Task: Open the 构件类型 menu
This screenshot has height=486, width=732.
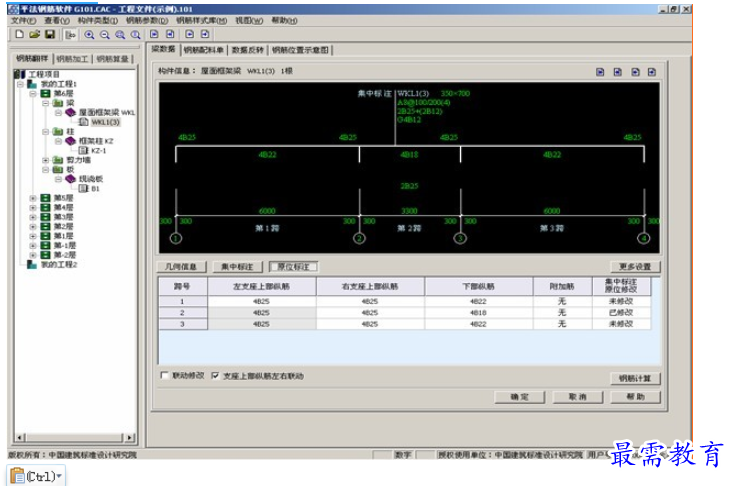Action: point(98,21)
